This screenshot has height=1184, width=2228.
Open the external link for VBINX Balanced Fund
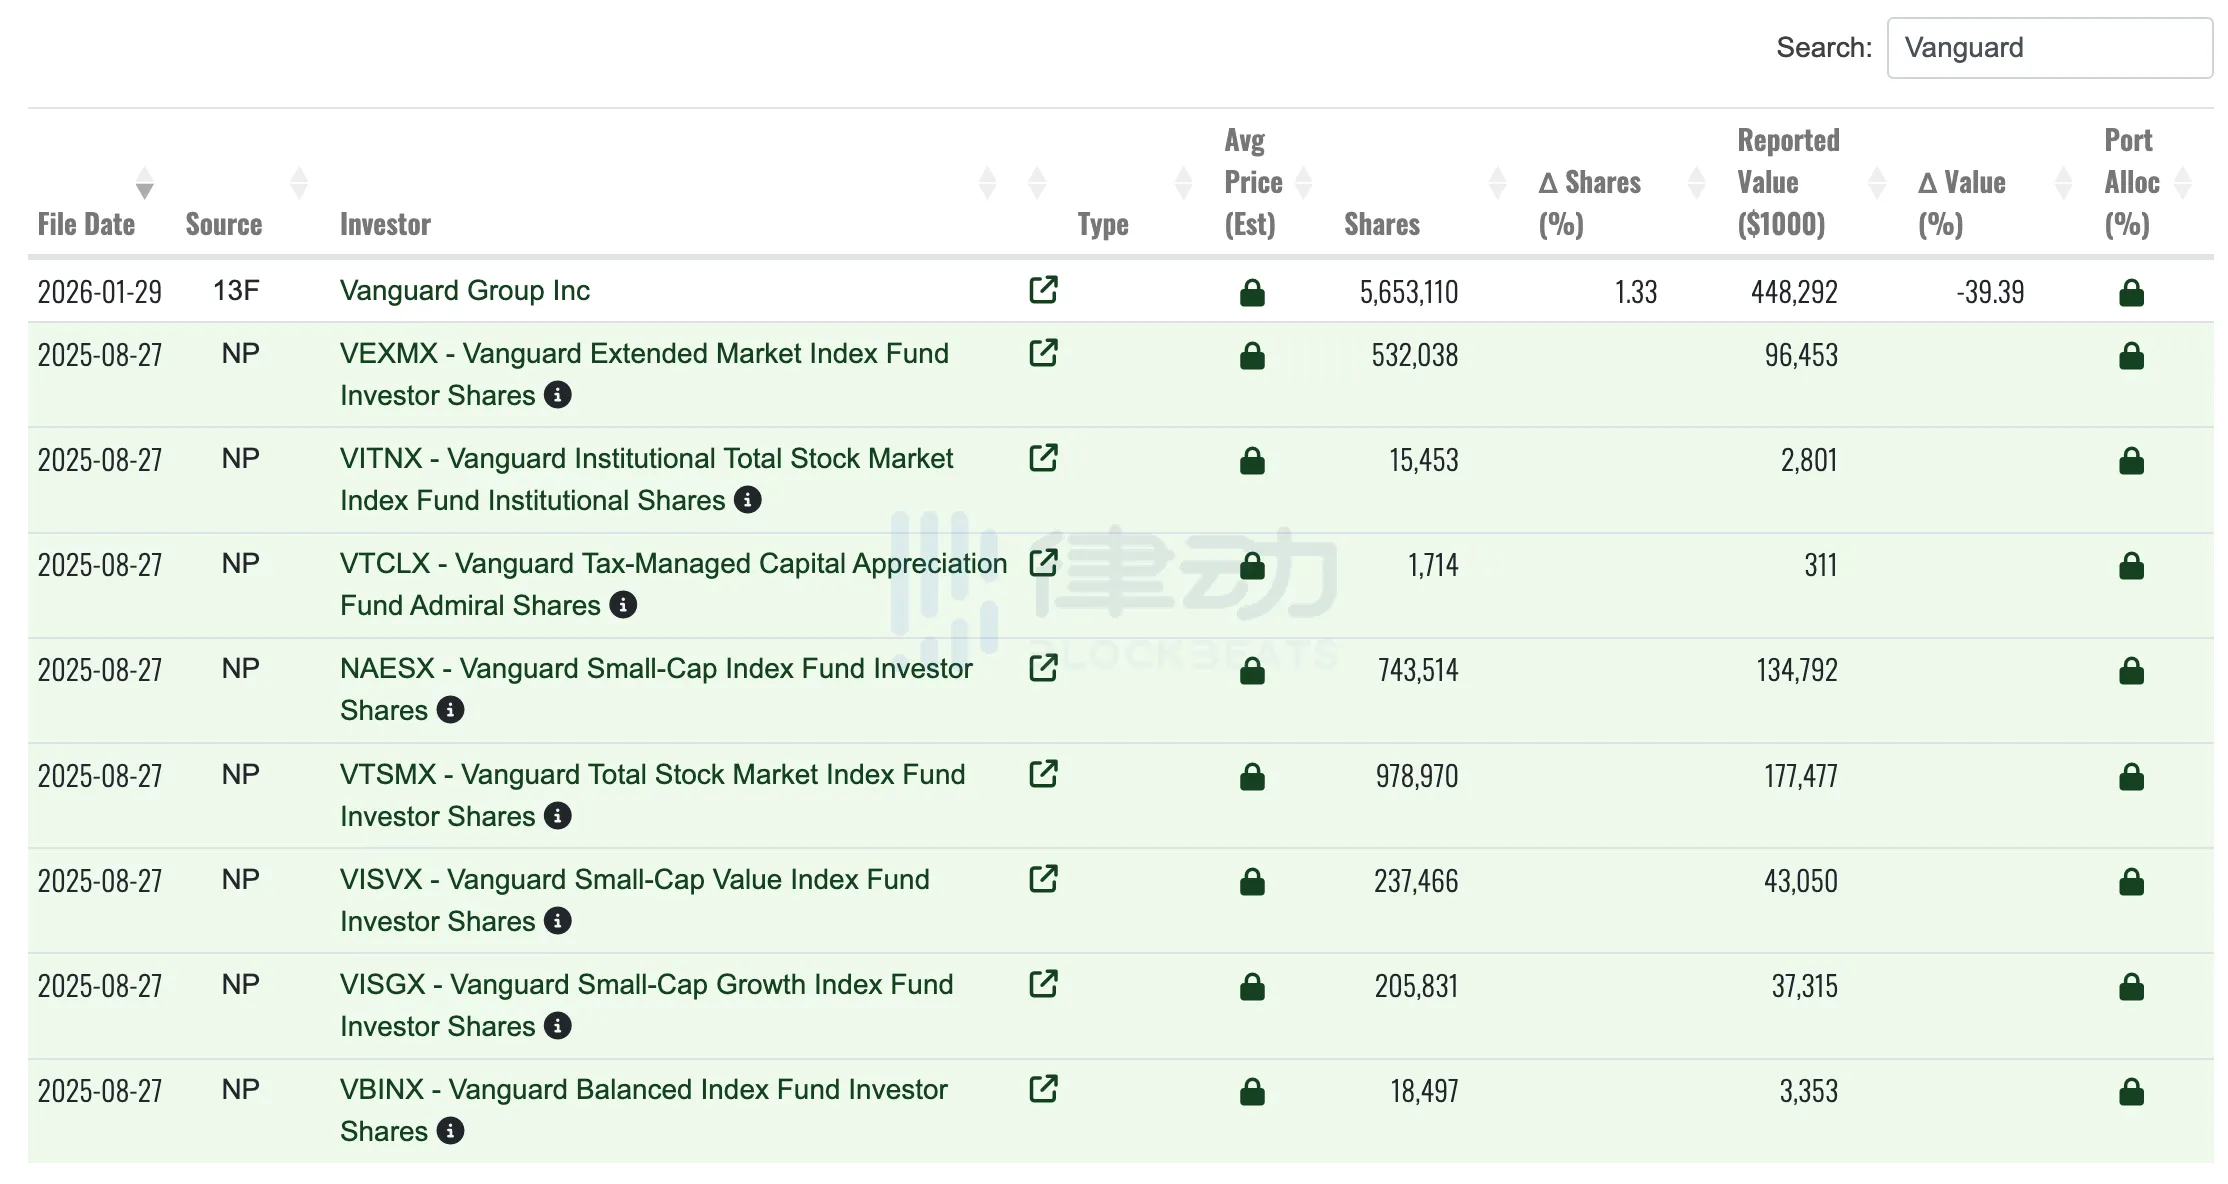click(1043, 1090)
